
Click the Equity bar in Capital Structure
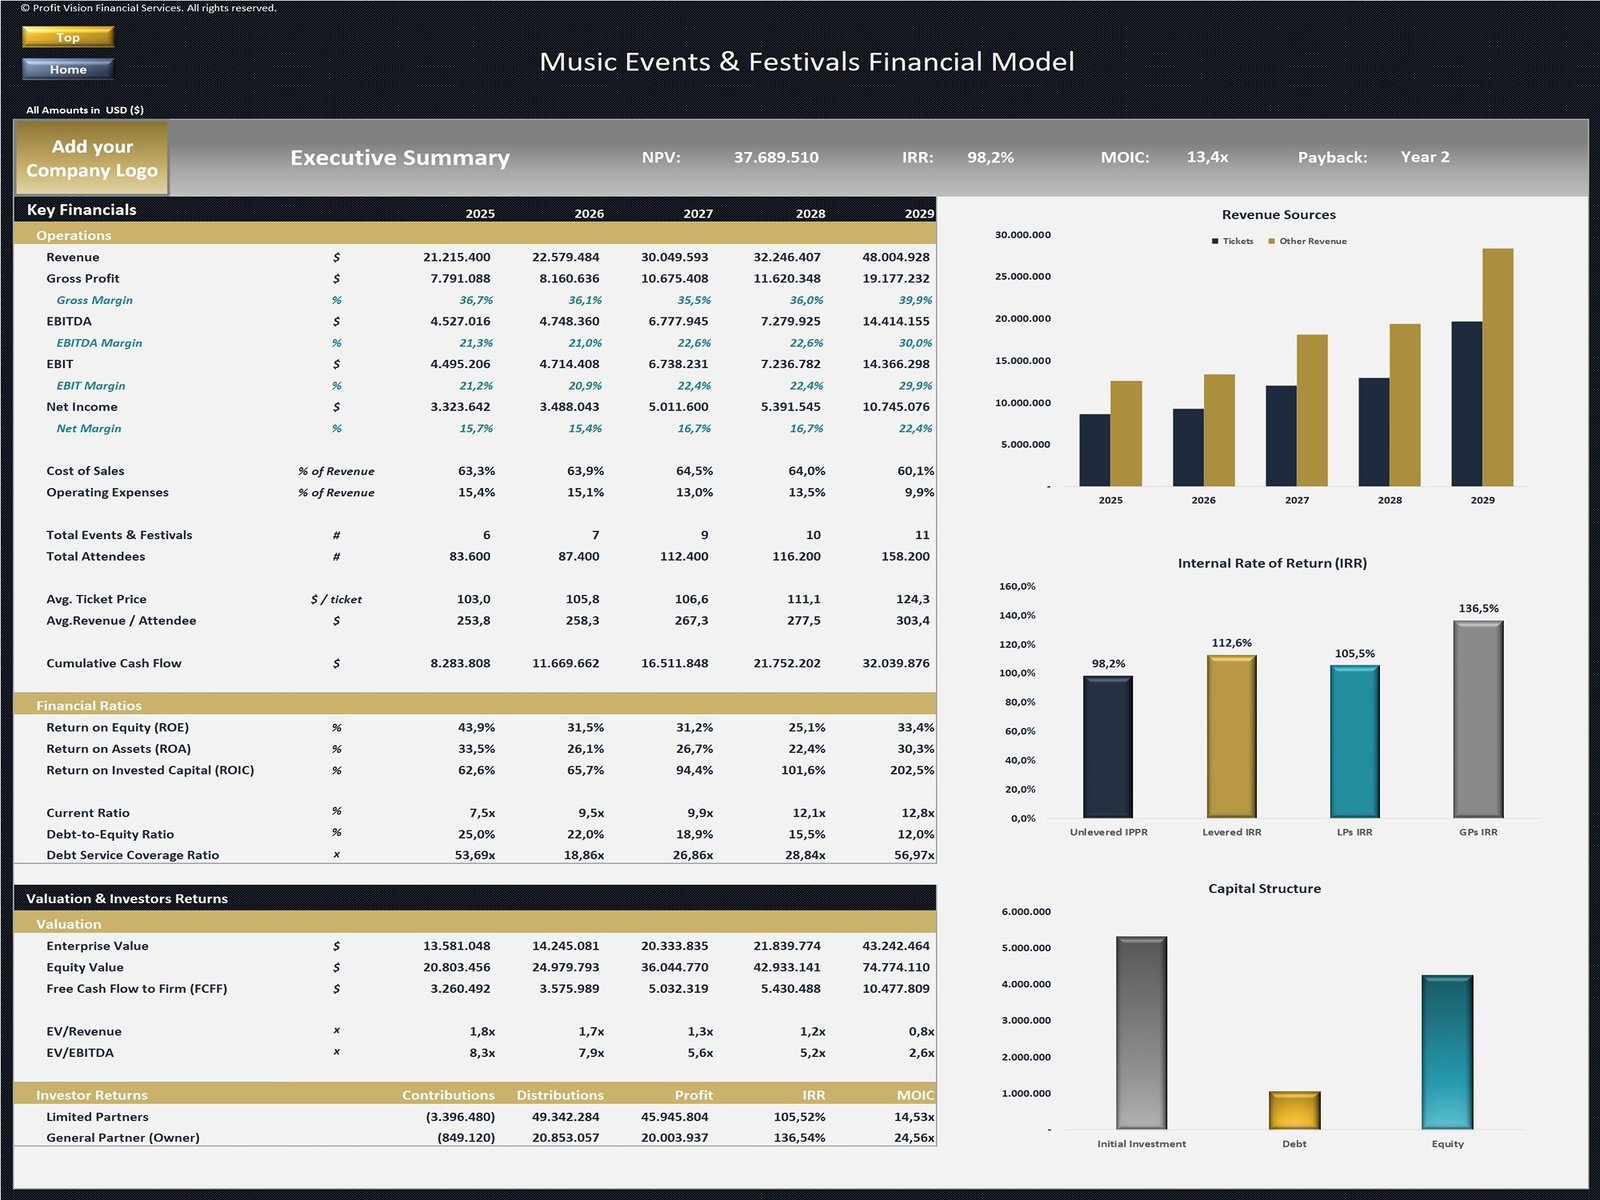[1447, 1052]
